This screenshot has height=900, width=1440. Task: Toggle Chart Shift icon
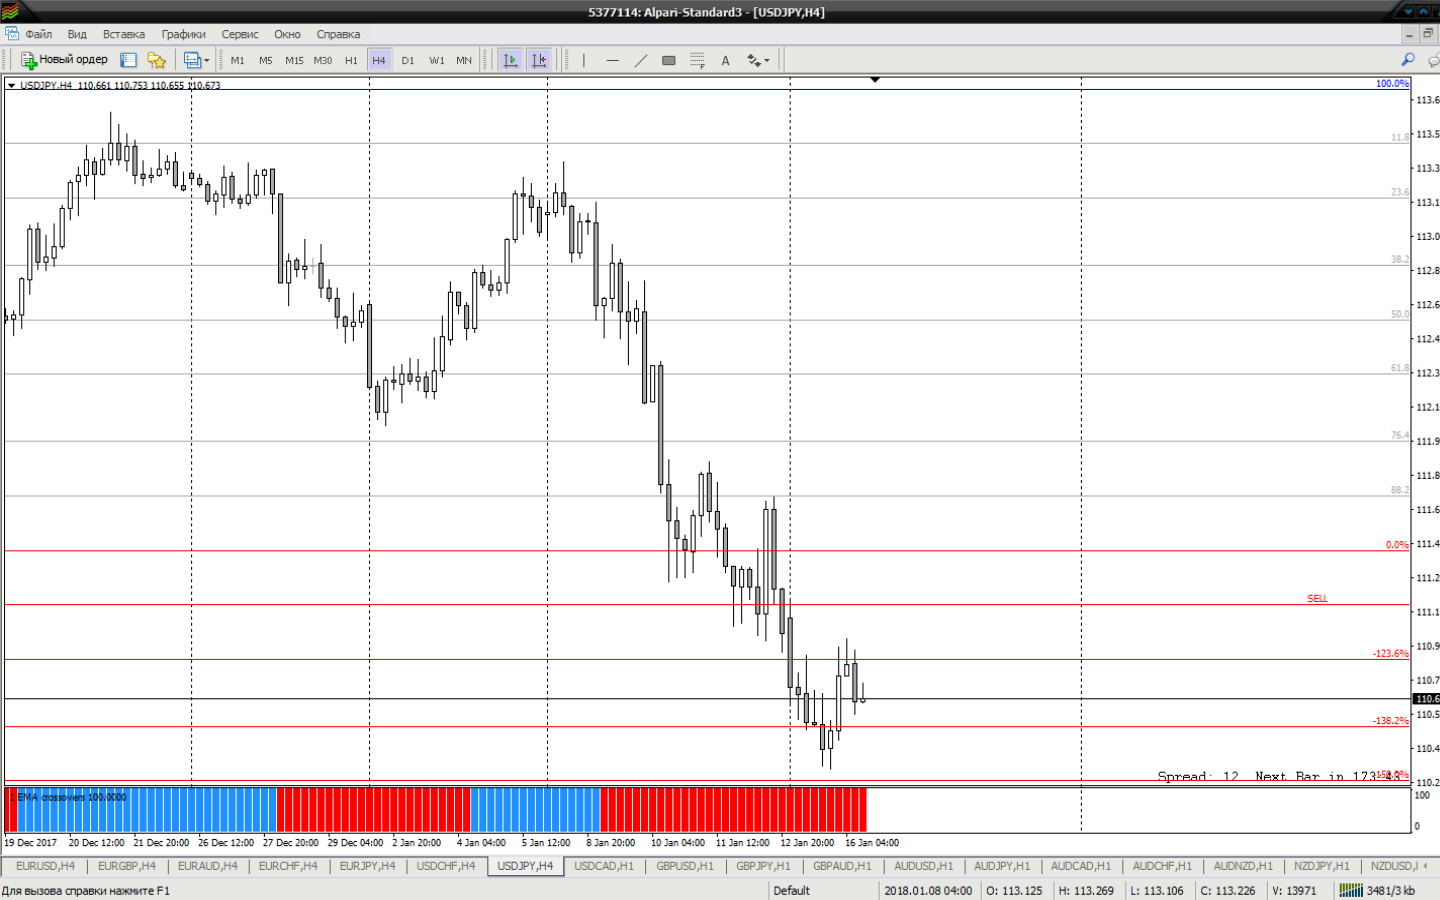point(539,60)
